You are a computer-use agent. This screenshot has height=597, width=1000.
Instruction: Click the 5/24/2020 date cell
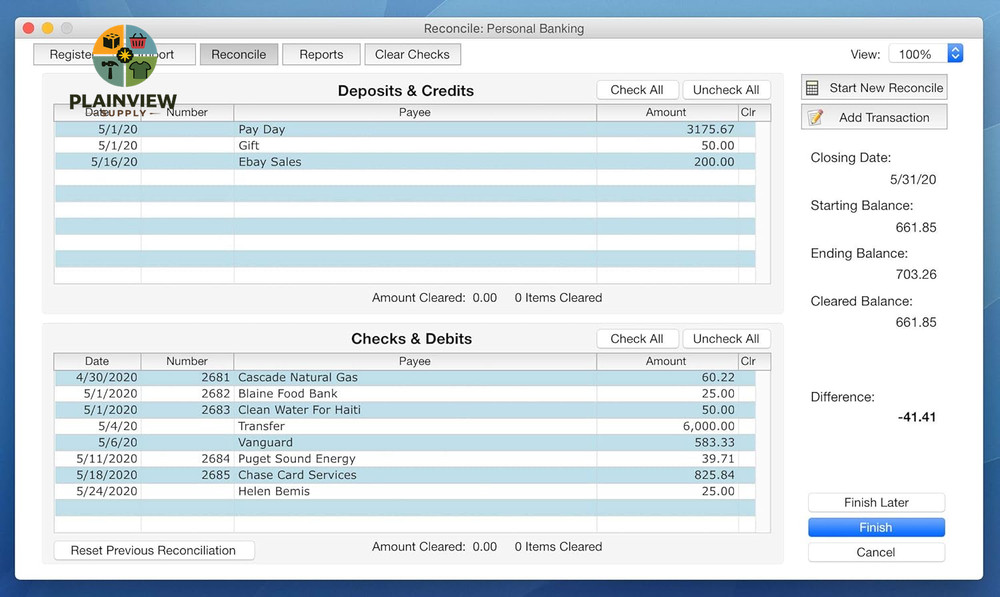coord(107,491)
